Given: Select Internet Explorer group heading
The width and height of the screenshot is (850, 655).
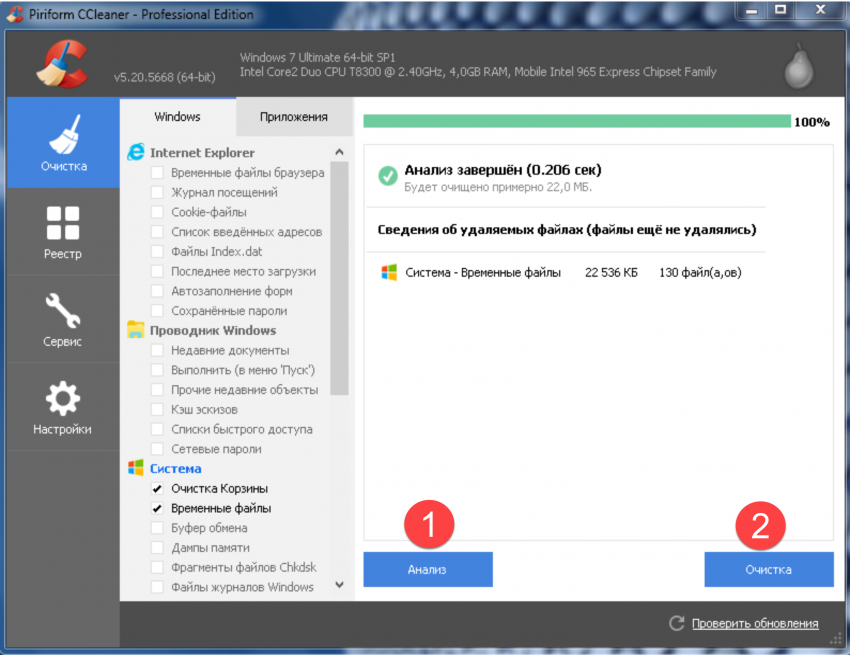Looking at the screenshot, I should tap(202, 153).
